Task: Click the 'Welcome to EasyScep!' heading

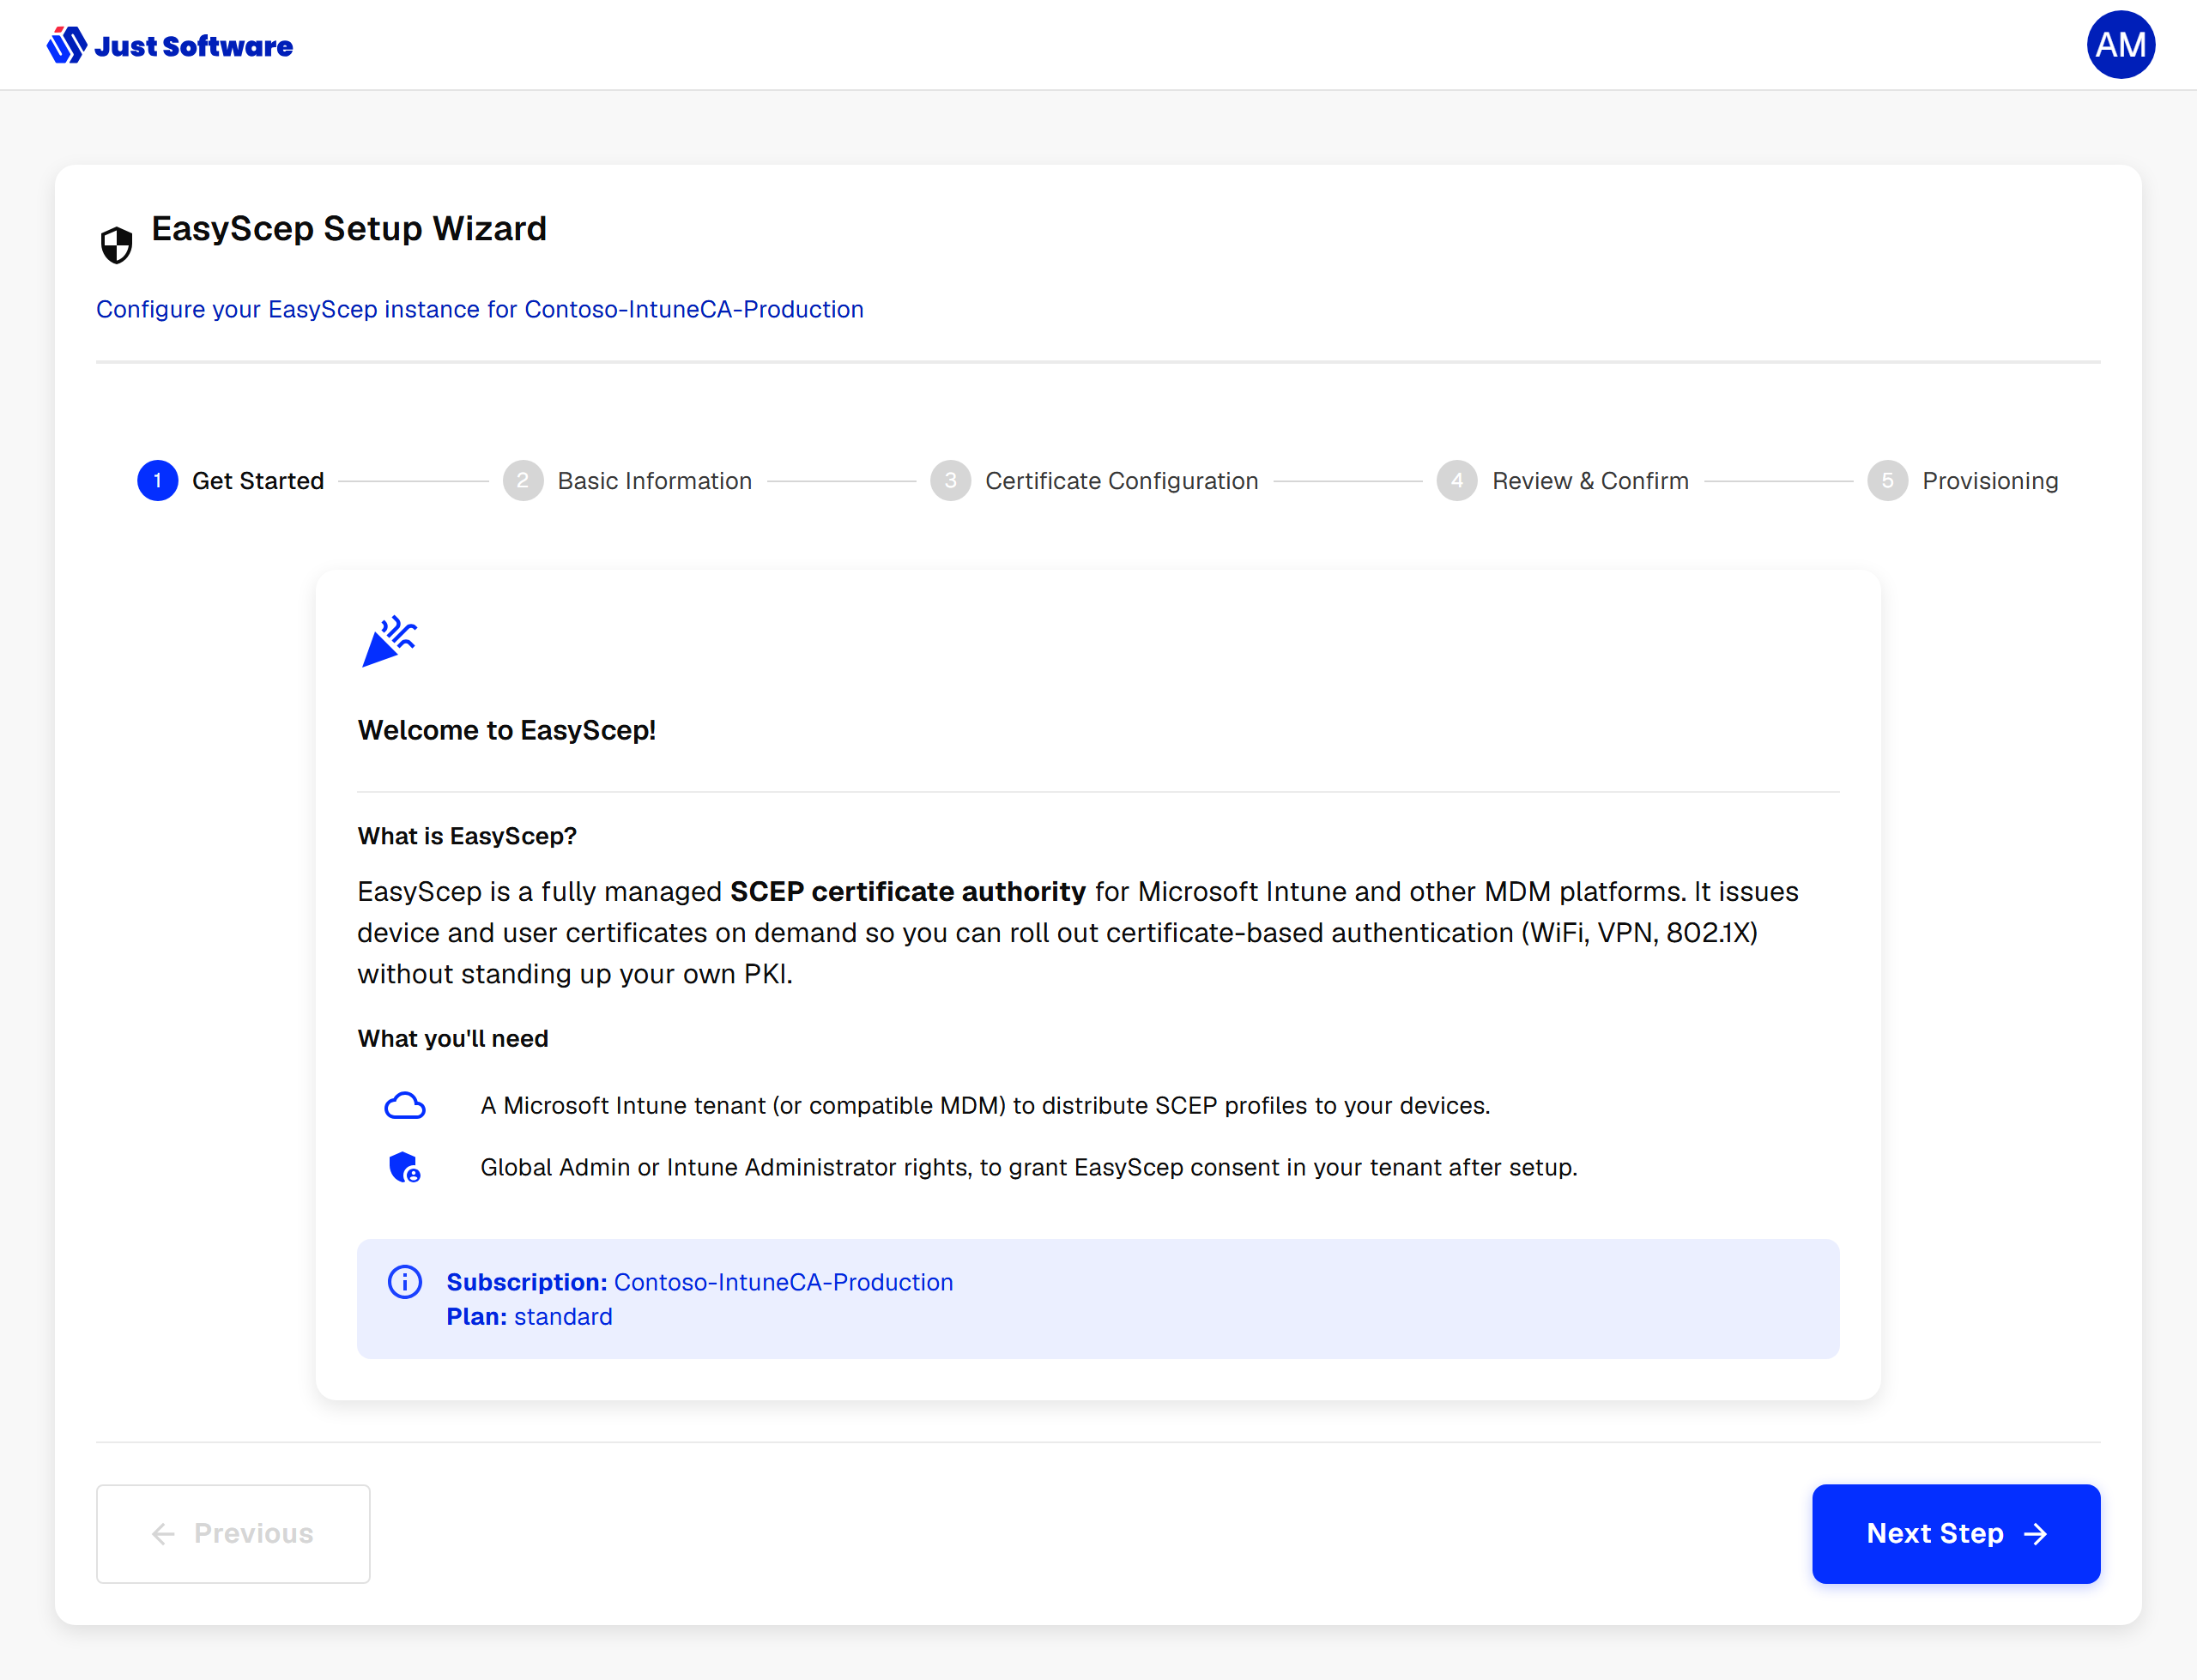Action: [507, 730]
